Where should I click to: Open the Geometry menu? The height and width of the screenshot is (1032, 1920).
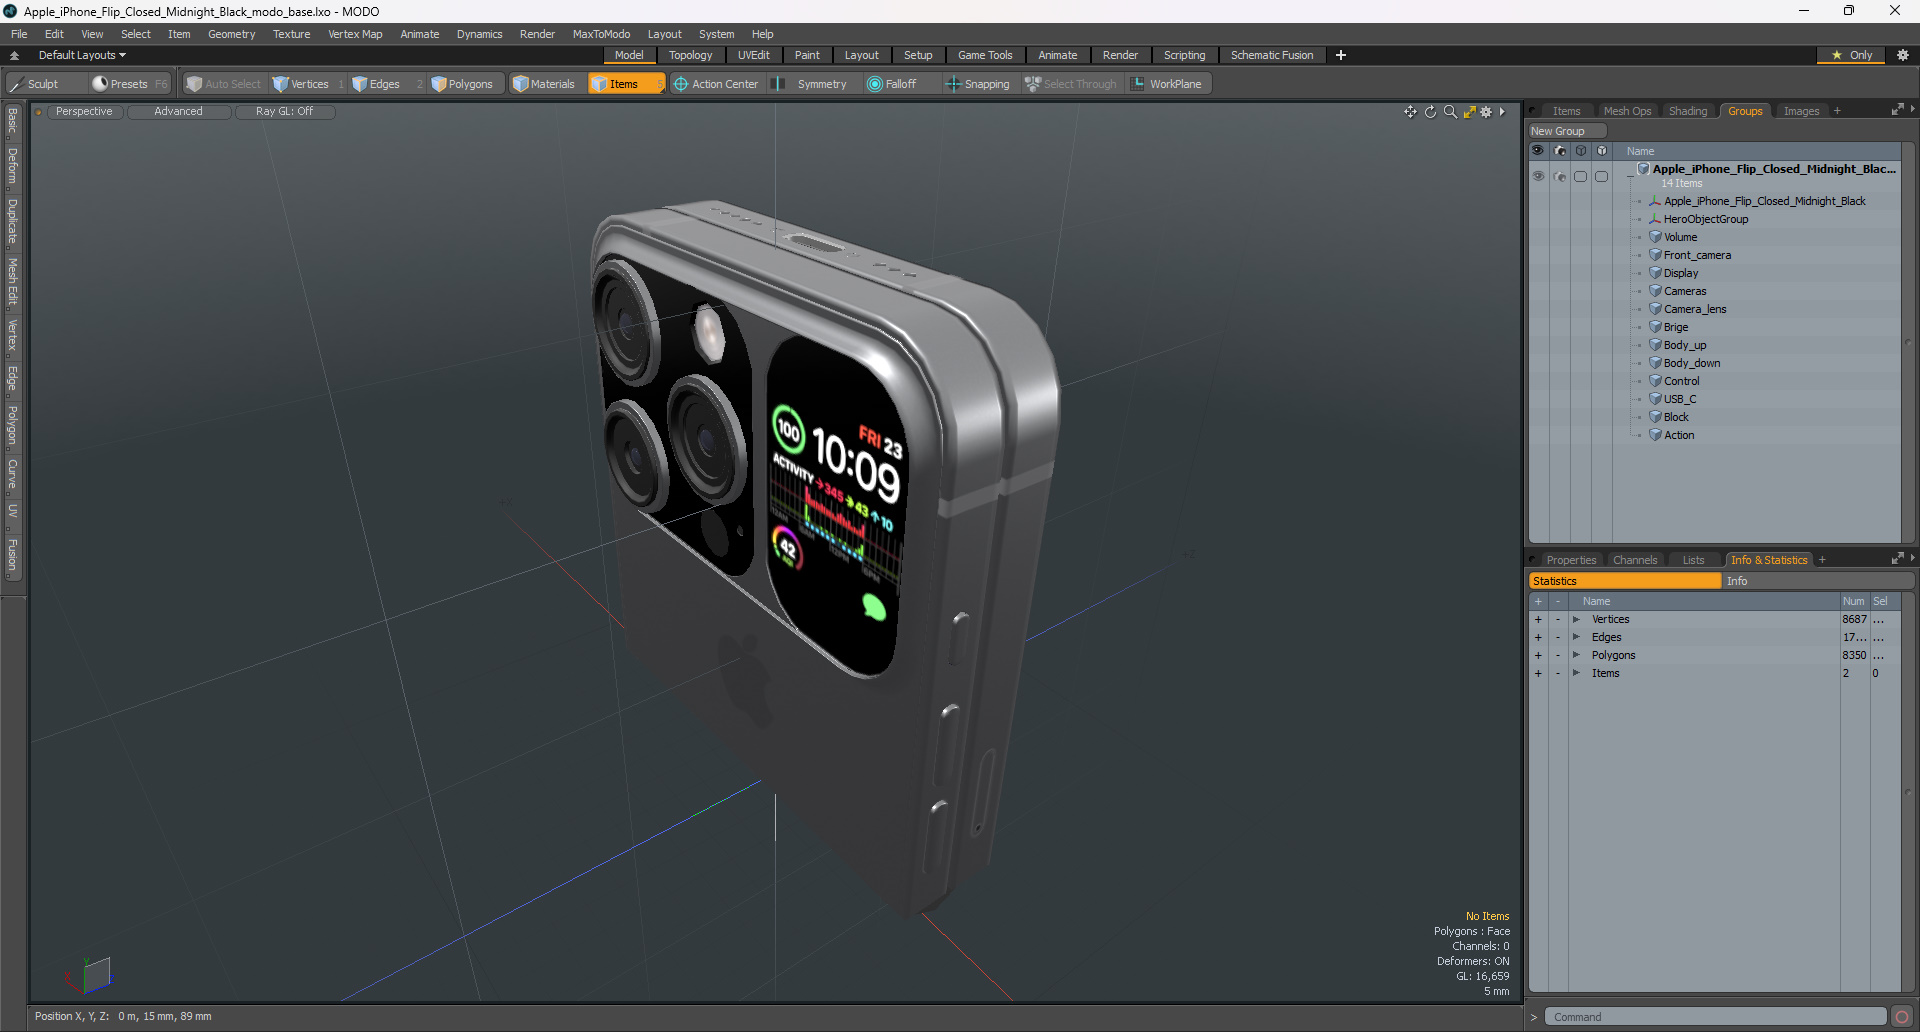point(231,34)
